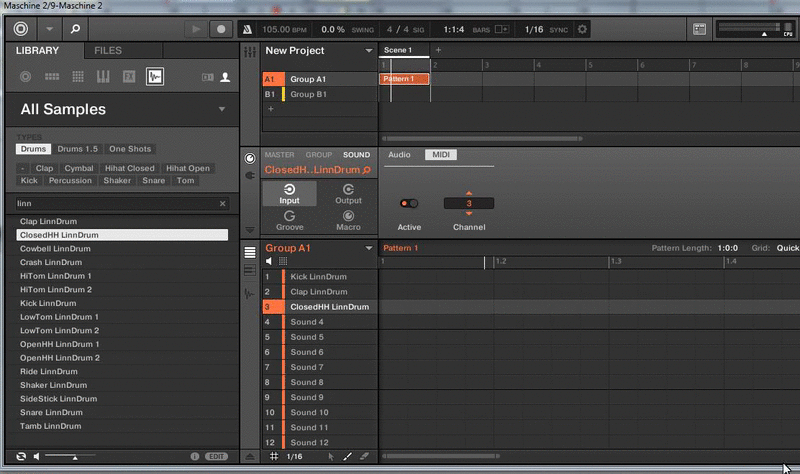Add a new scene with plus

point(438,50)
